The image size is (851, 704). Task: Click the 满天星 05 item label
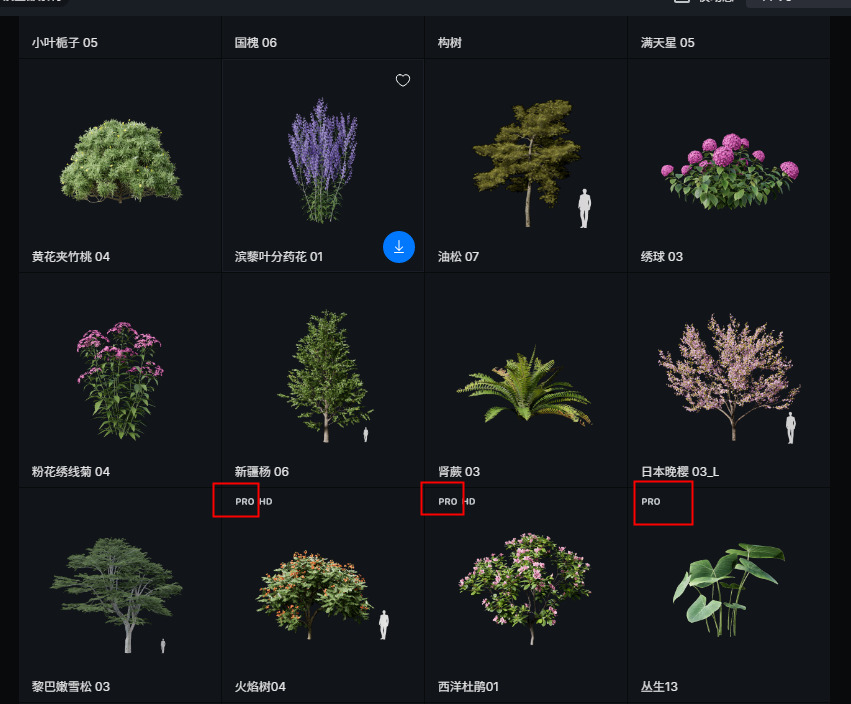[667, 43]
